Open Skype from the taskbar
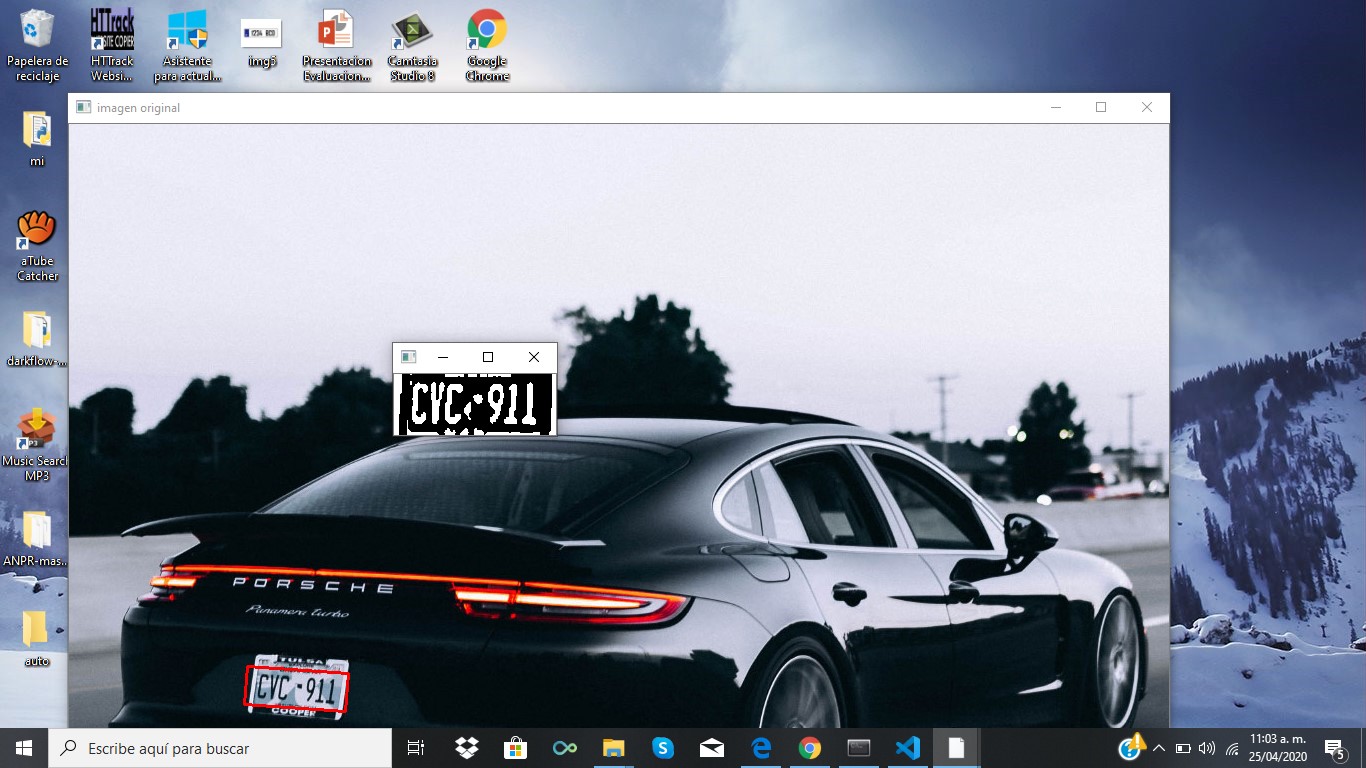Viewport: 1366px width, 768px height. [662, 748]
